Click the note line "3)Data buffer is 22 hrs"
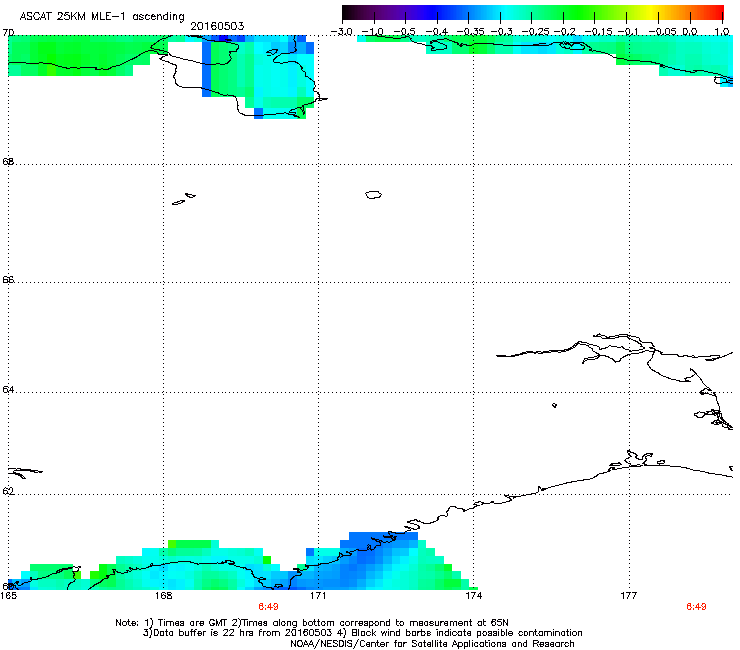Screen dimensions: 740x650 coord(362,633)
